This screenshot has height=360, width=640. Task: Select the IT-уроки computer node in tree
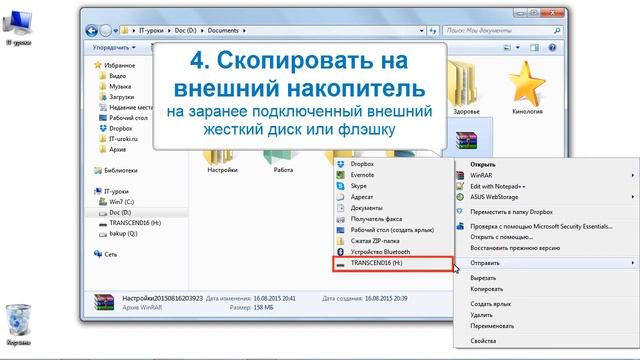pyautogui.click(x=111, y=191)
